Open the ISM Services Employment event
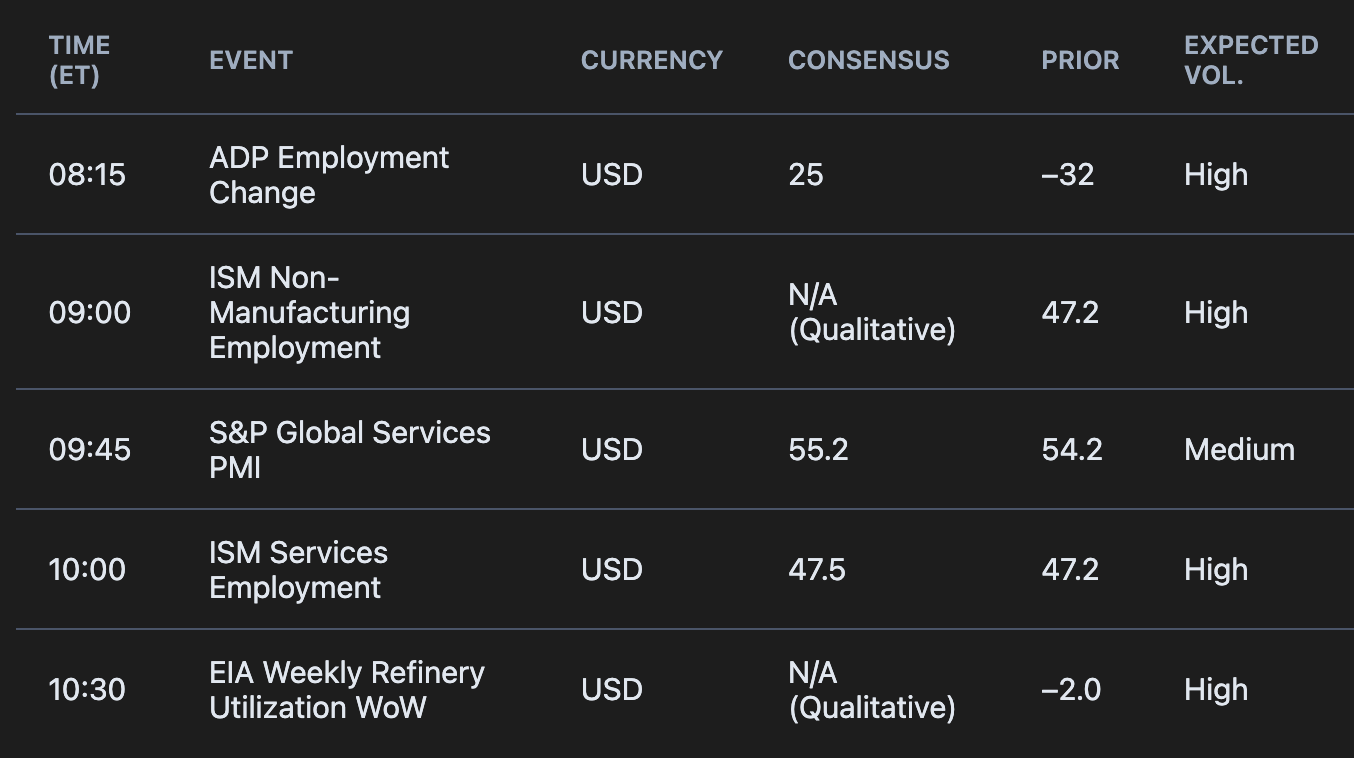 tap(298, 569)
